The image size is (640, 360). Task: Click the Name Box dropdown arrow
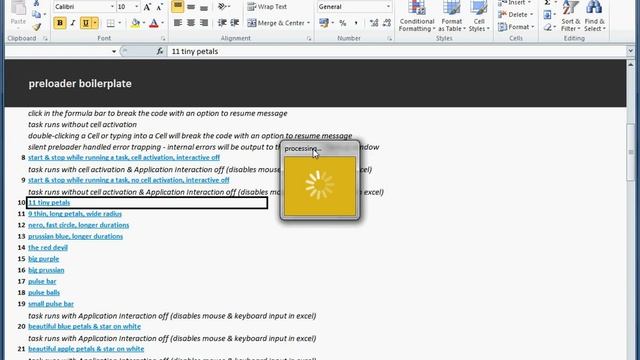tap(114, 51)
